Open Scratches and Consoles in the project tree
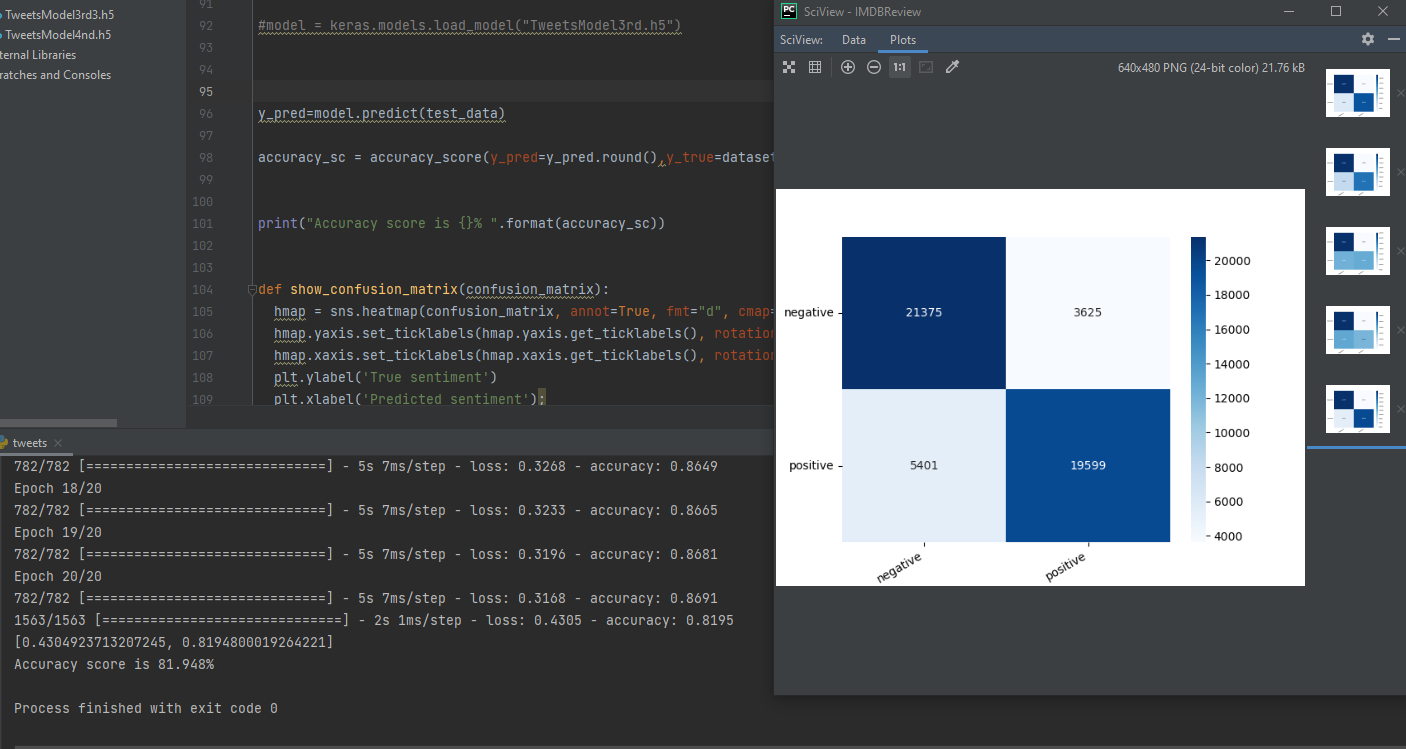 (x=56, y=74)
